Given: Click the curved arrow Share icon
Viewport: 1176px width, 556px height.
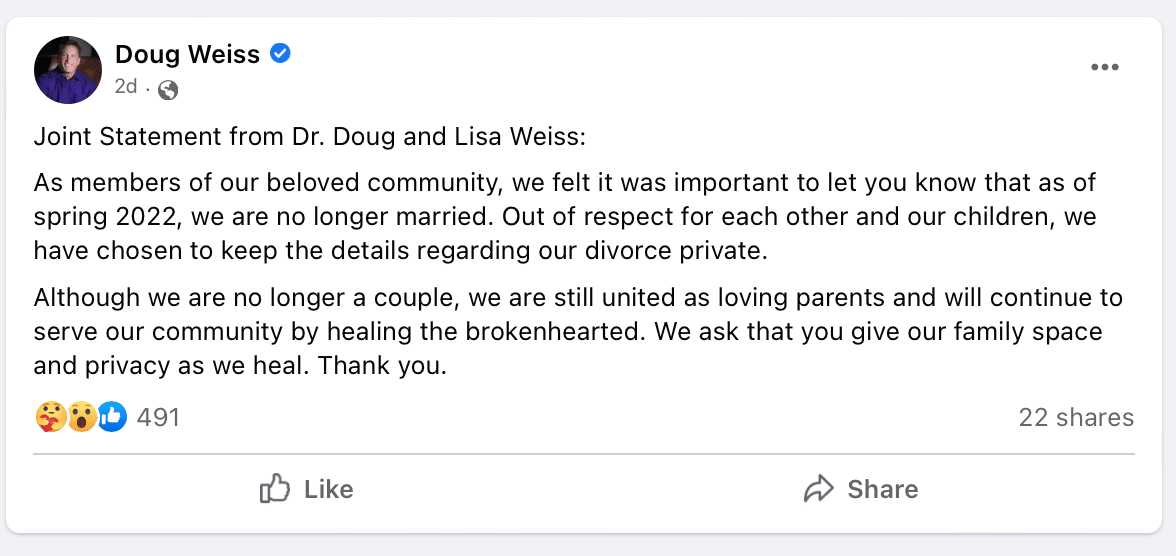Looking at the screenshot, I should click(818, 489).
